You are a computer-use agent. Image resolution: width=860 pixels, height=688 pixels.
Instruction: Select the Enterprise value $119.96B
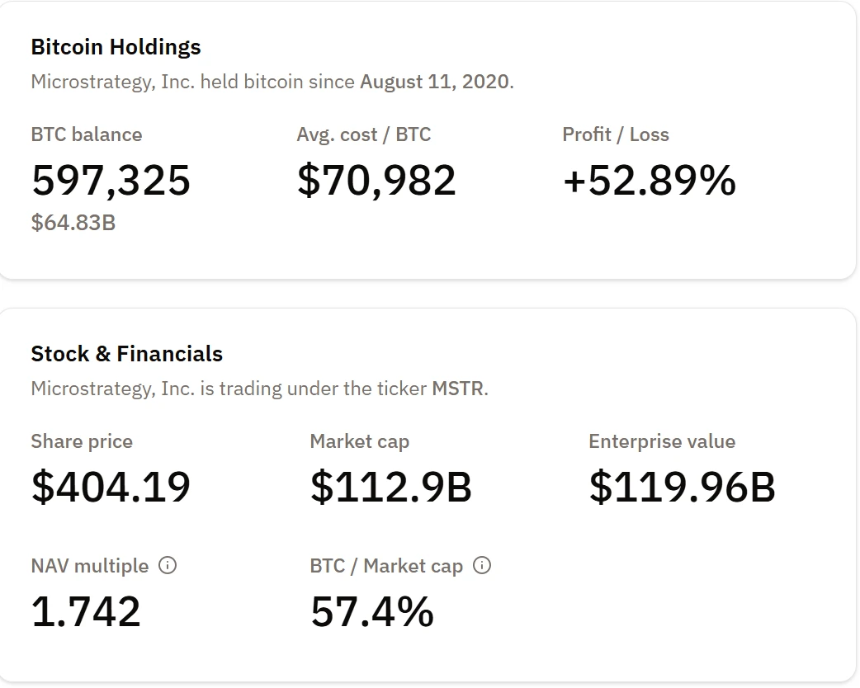pos(681,487)
